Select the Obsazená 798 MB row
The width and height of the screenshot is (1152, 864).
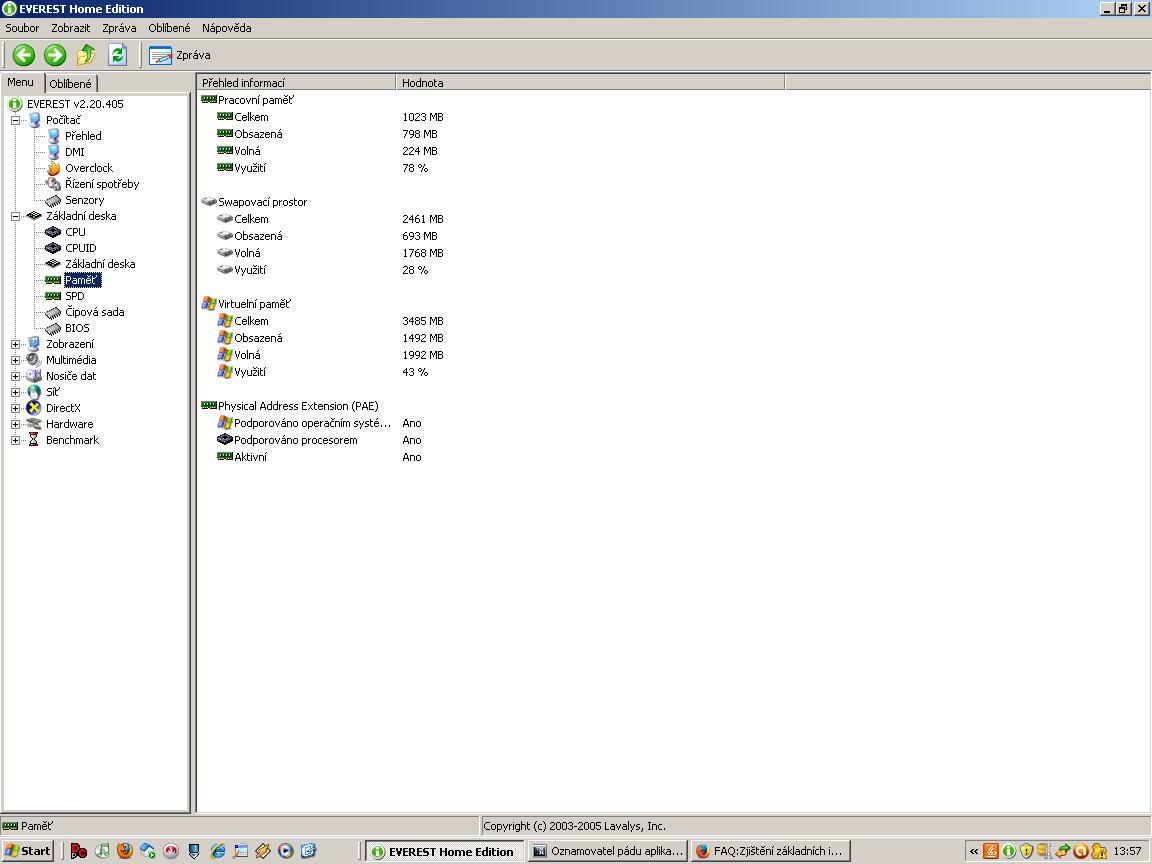click(x=328, y=134)
